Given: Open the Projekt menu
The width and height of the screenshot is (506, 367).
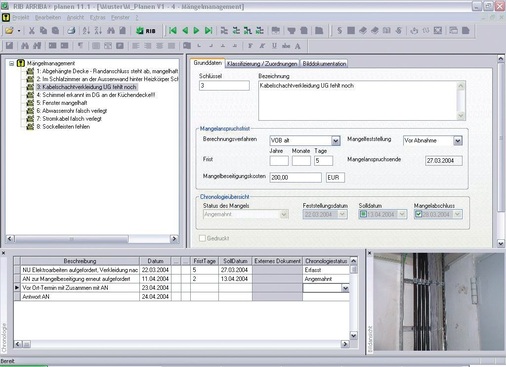Looking at the screenshot, I should 21,17.
